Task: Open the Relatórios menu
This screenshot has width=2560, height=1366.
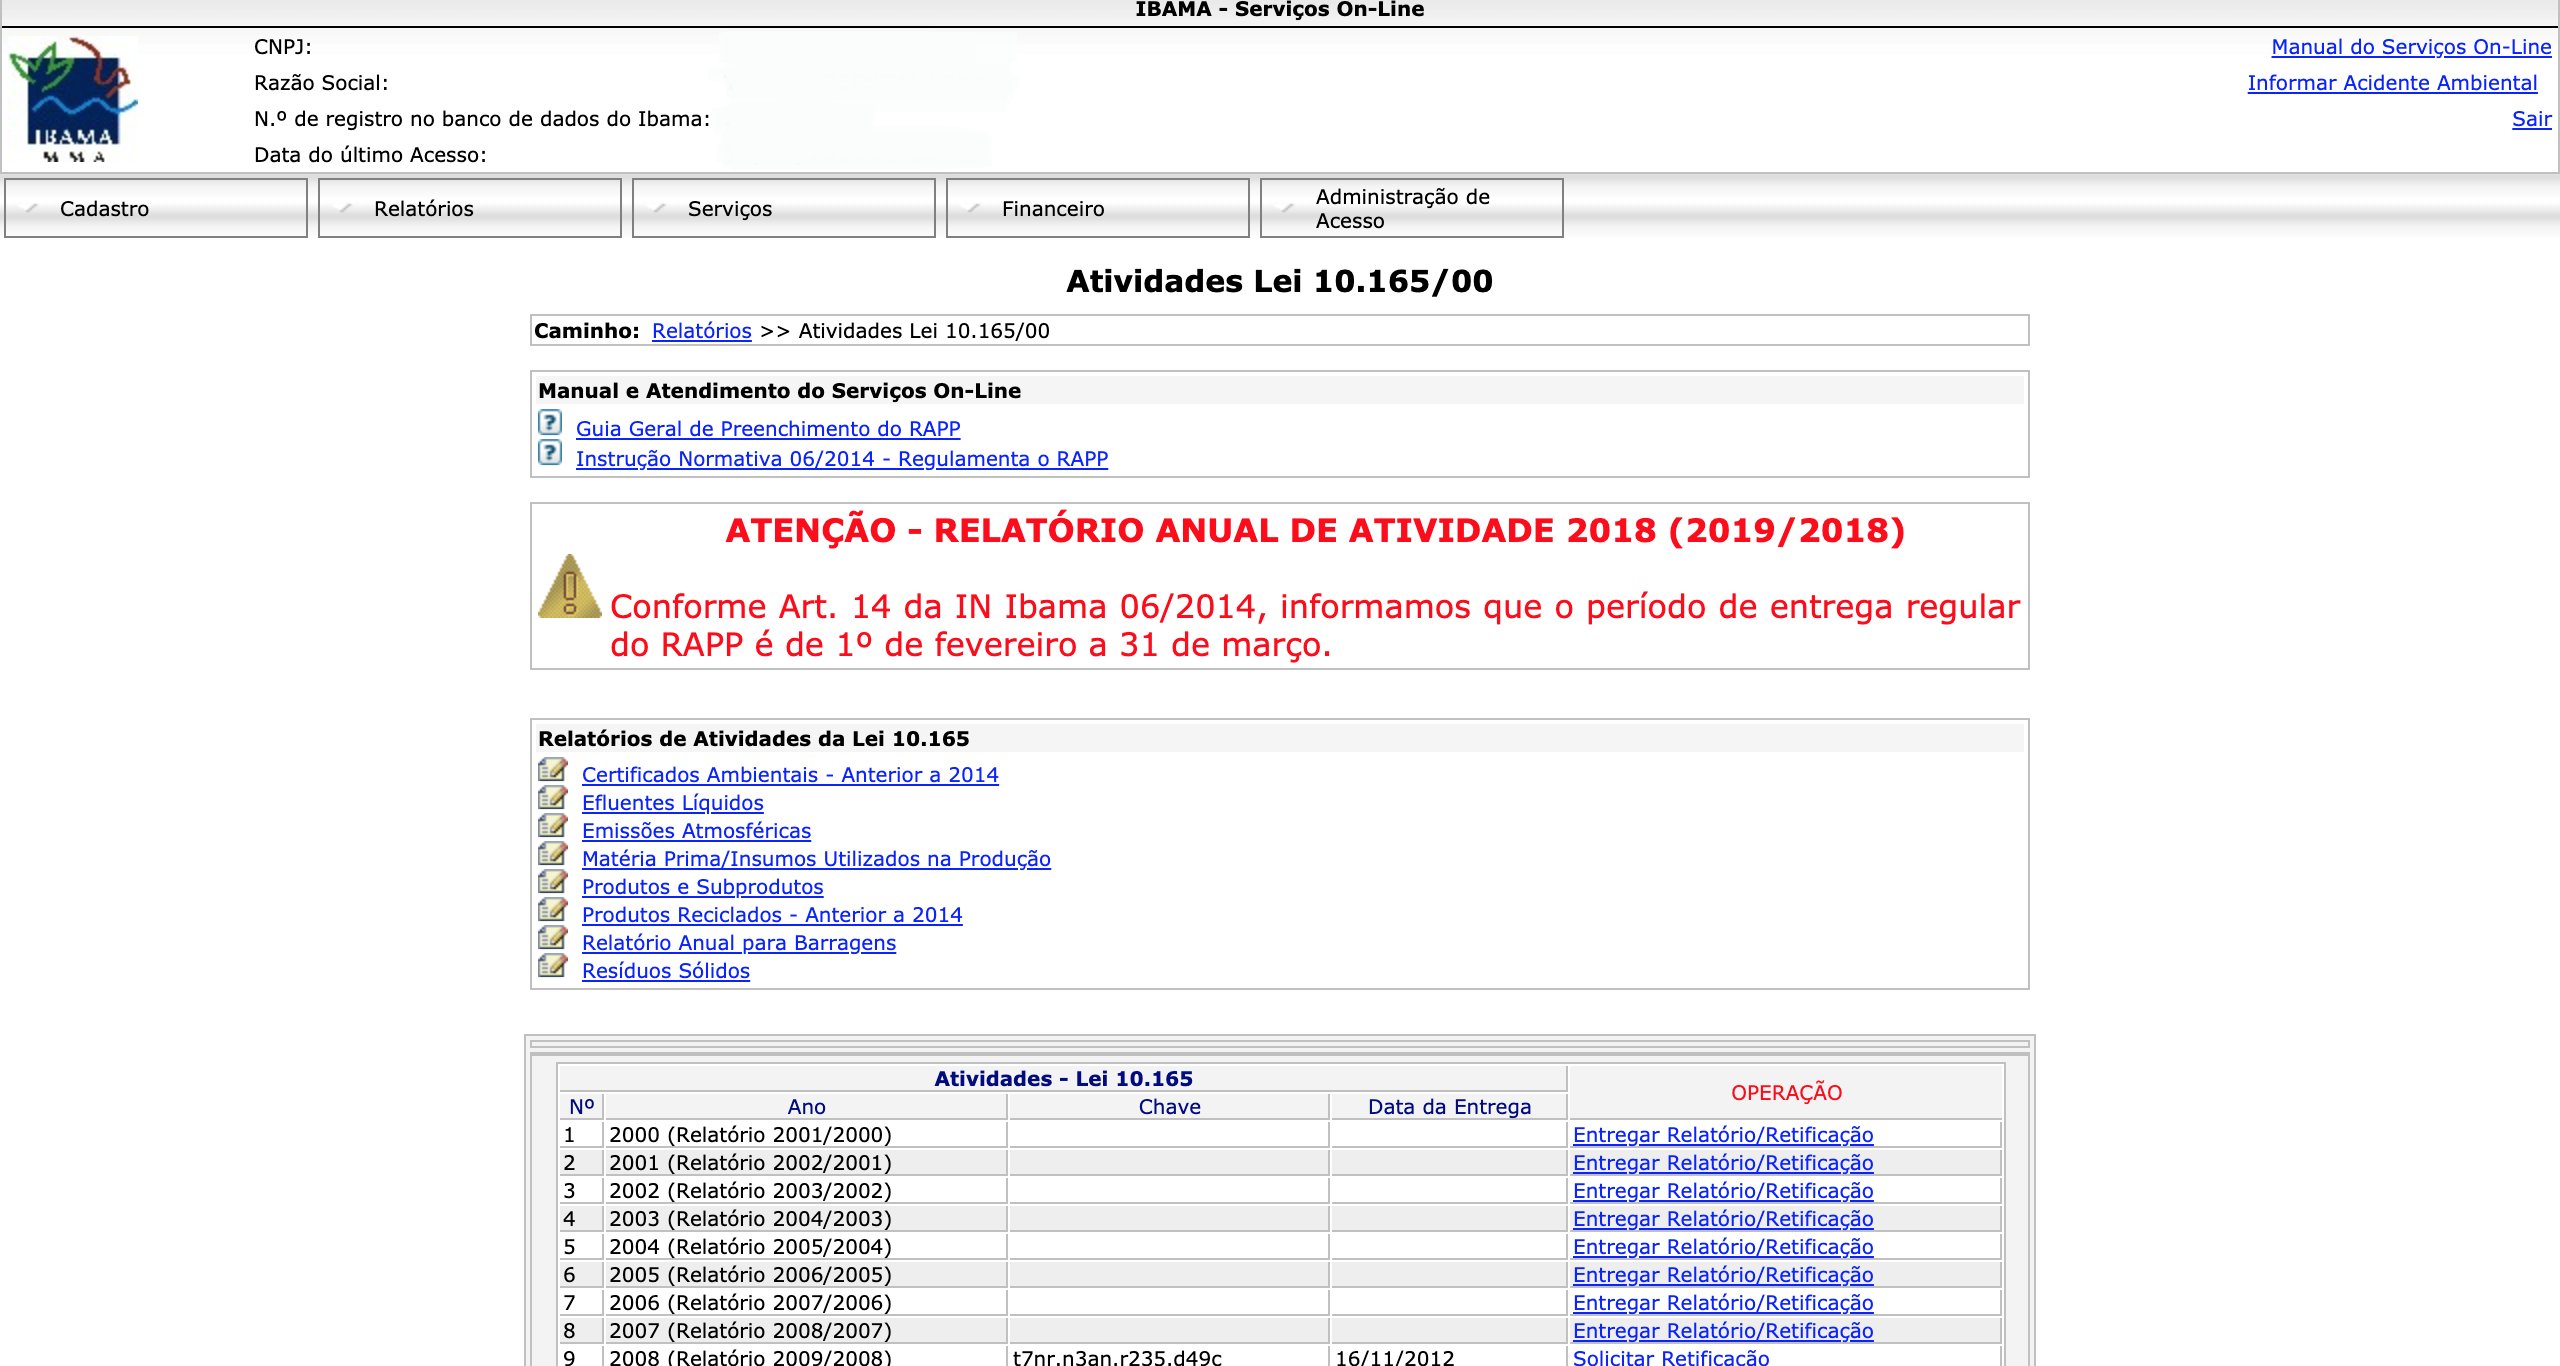Action: (x=470, y=208)
